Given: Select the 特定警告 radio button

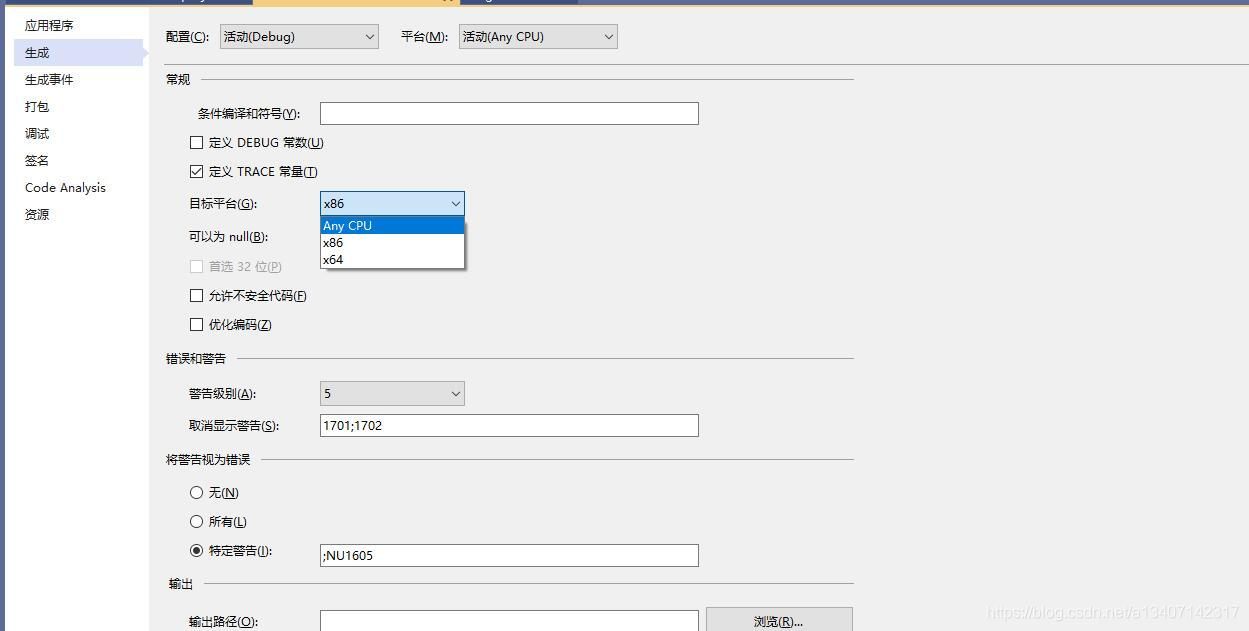Looking at the screenshot, I should (x=196, y=550).
